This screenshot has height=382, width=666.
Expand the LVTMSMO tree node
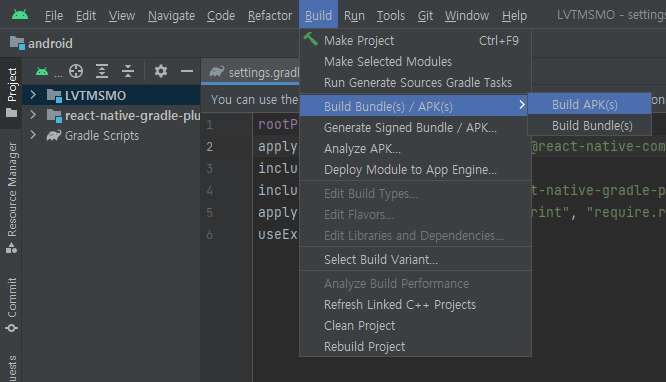tap(33, 95)
